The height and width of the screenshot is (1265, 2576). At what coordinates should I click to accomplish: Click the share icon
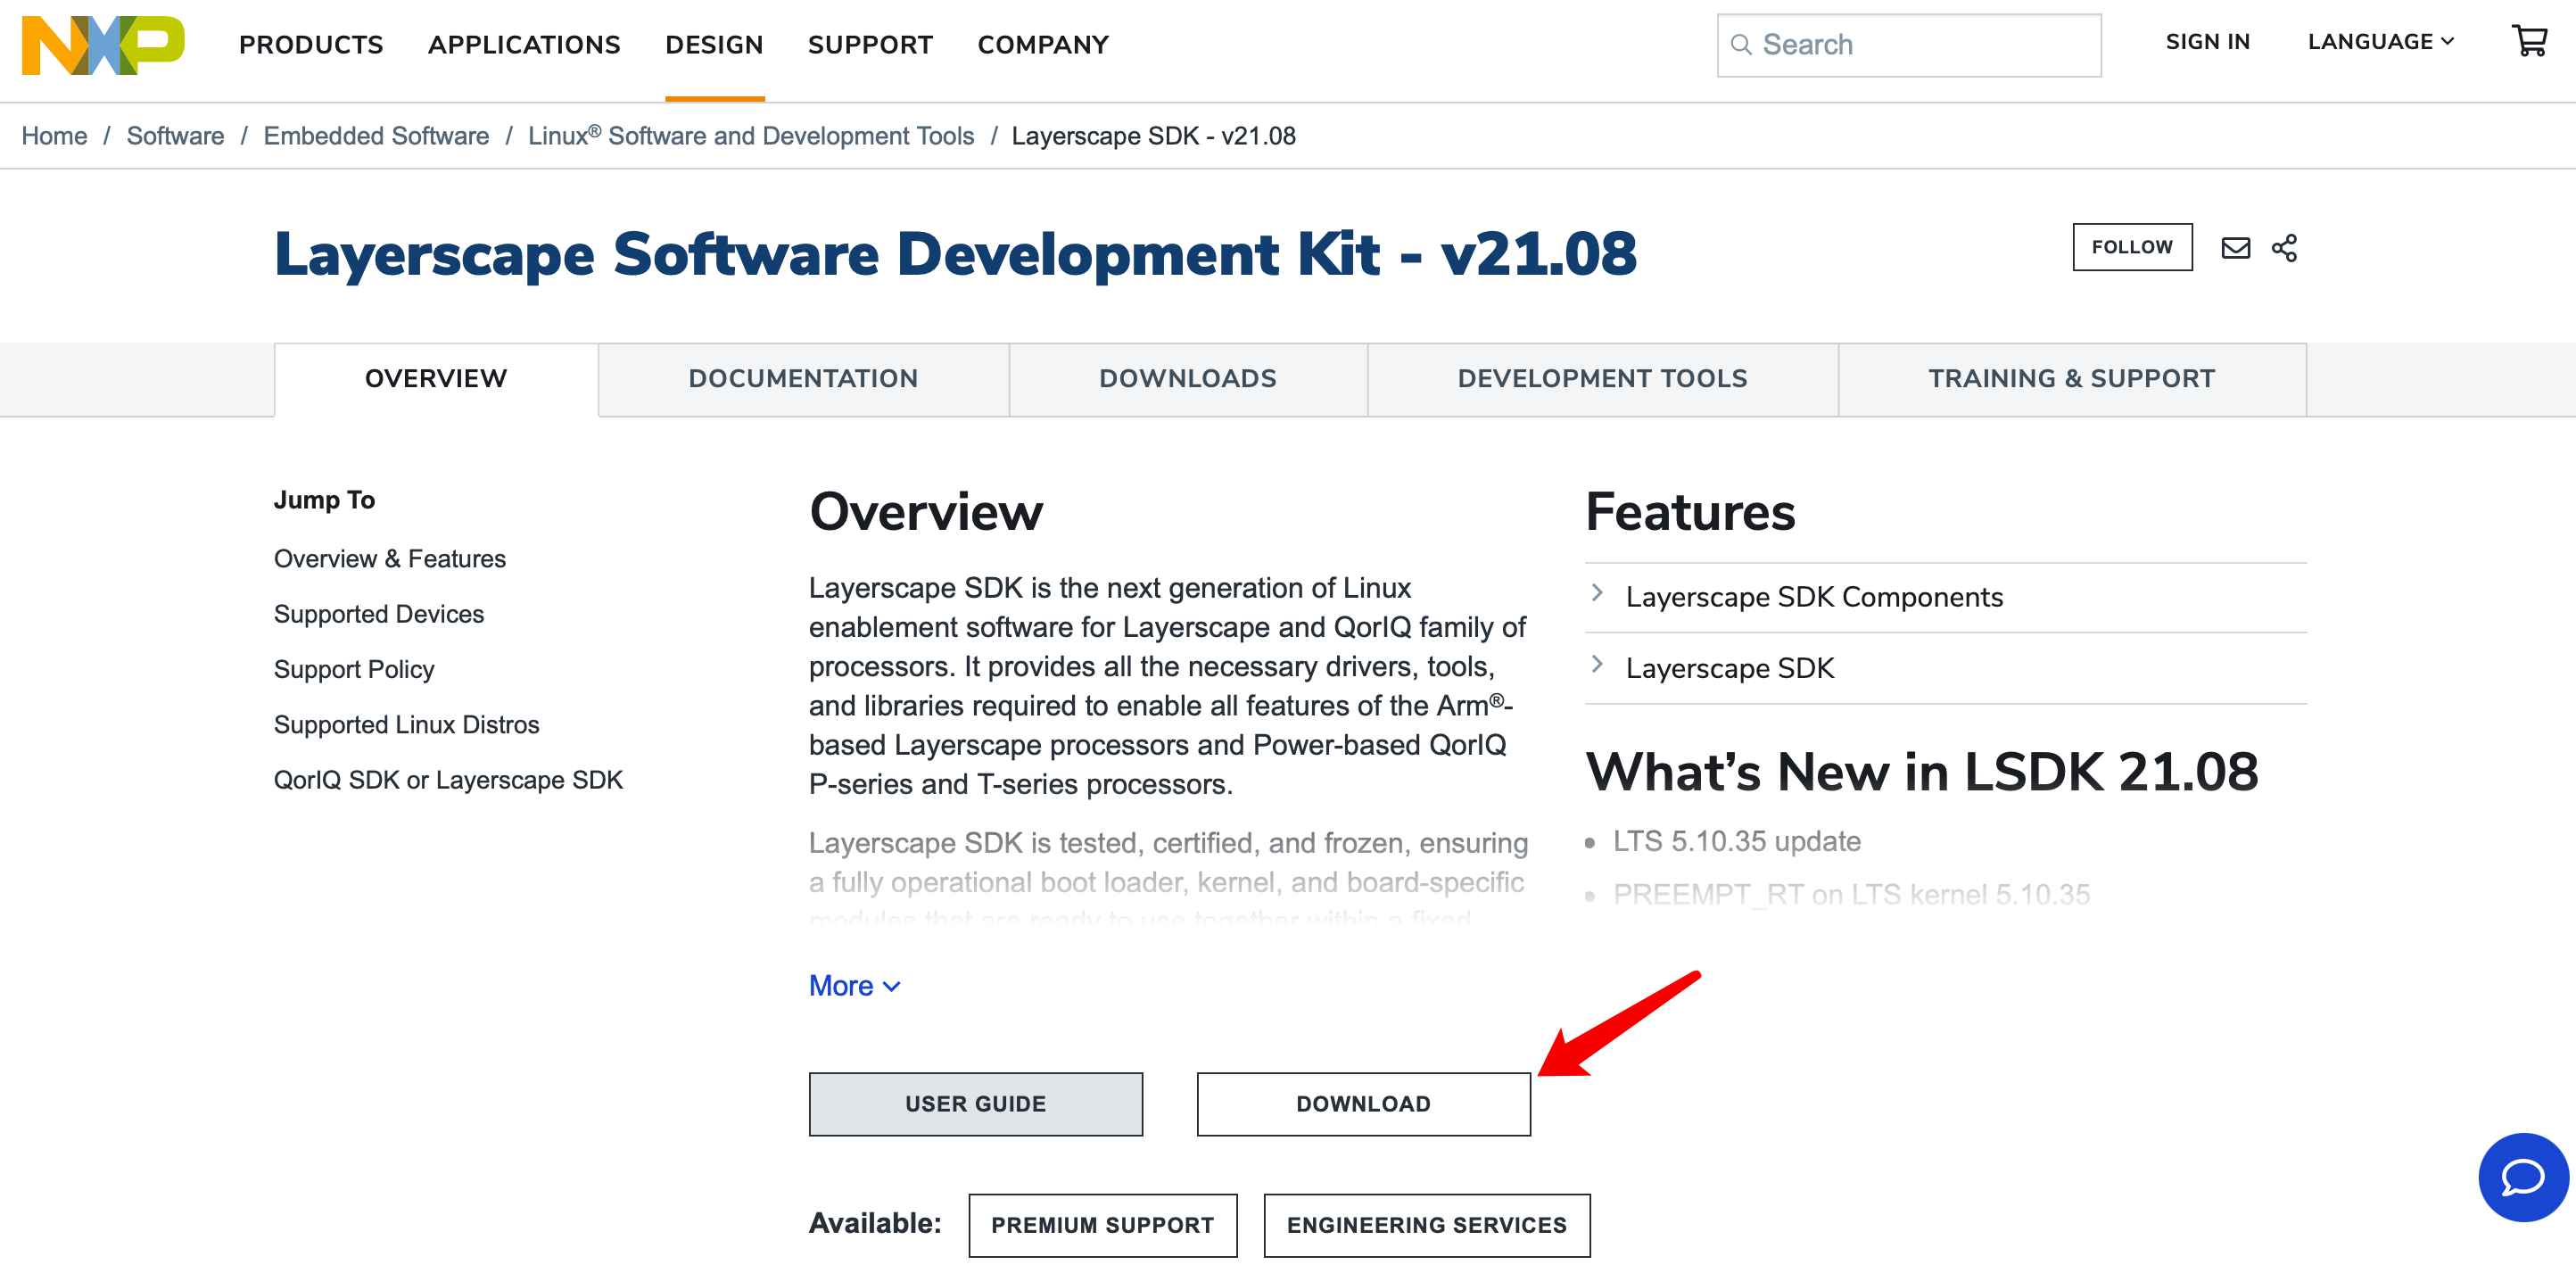click(2284, 248)
